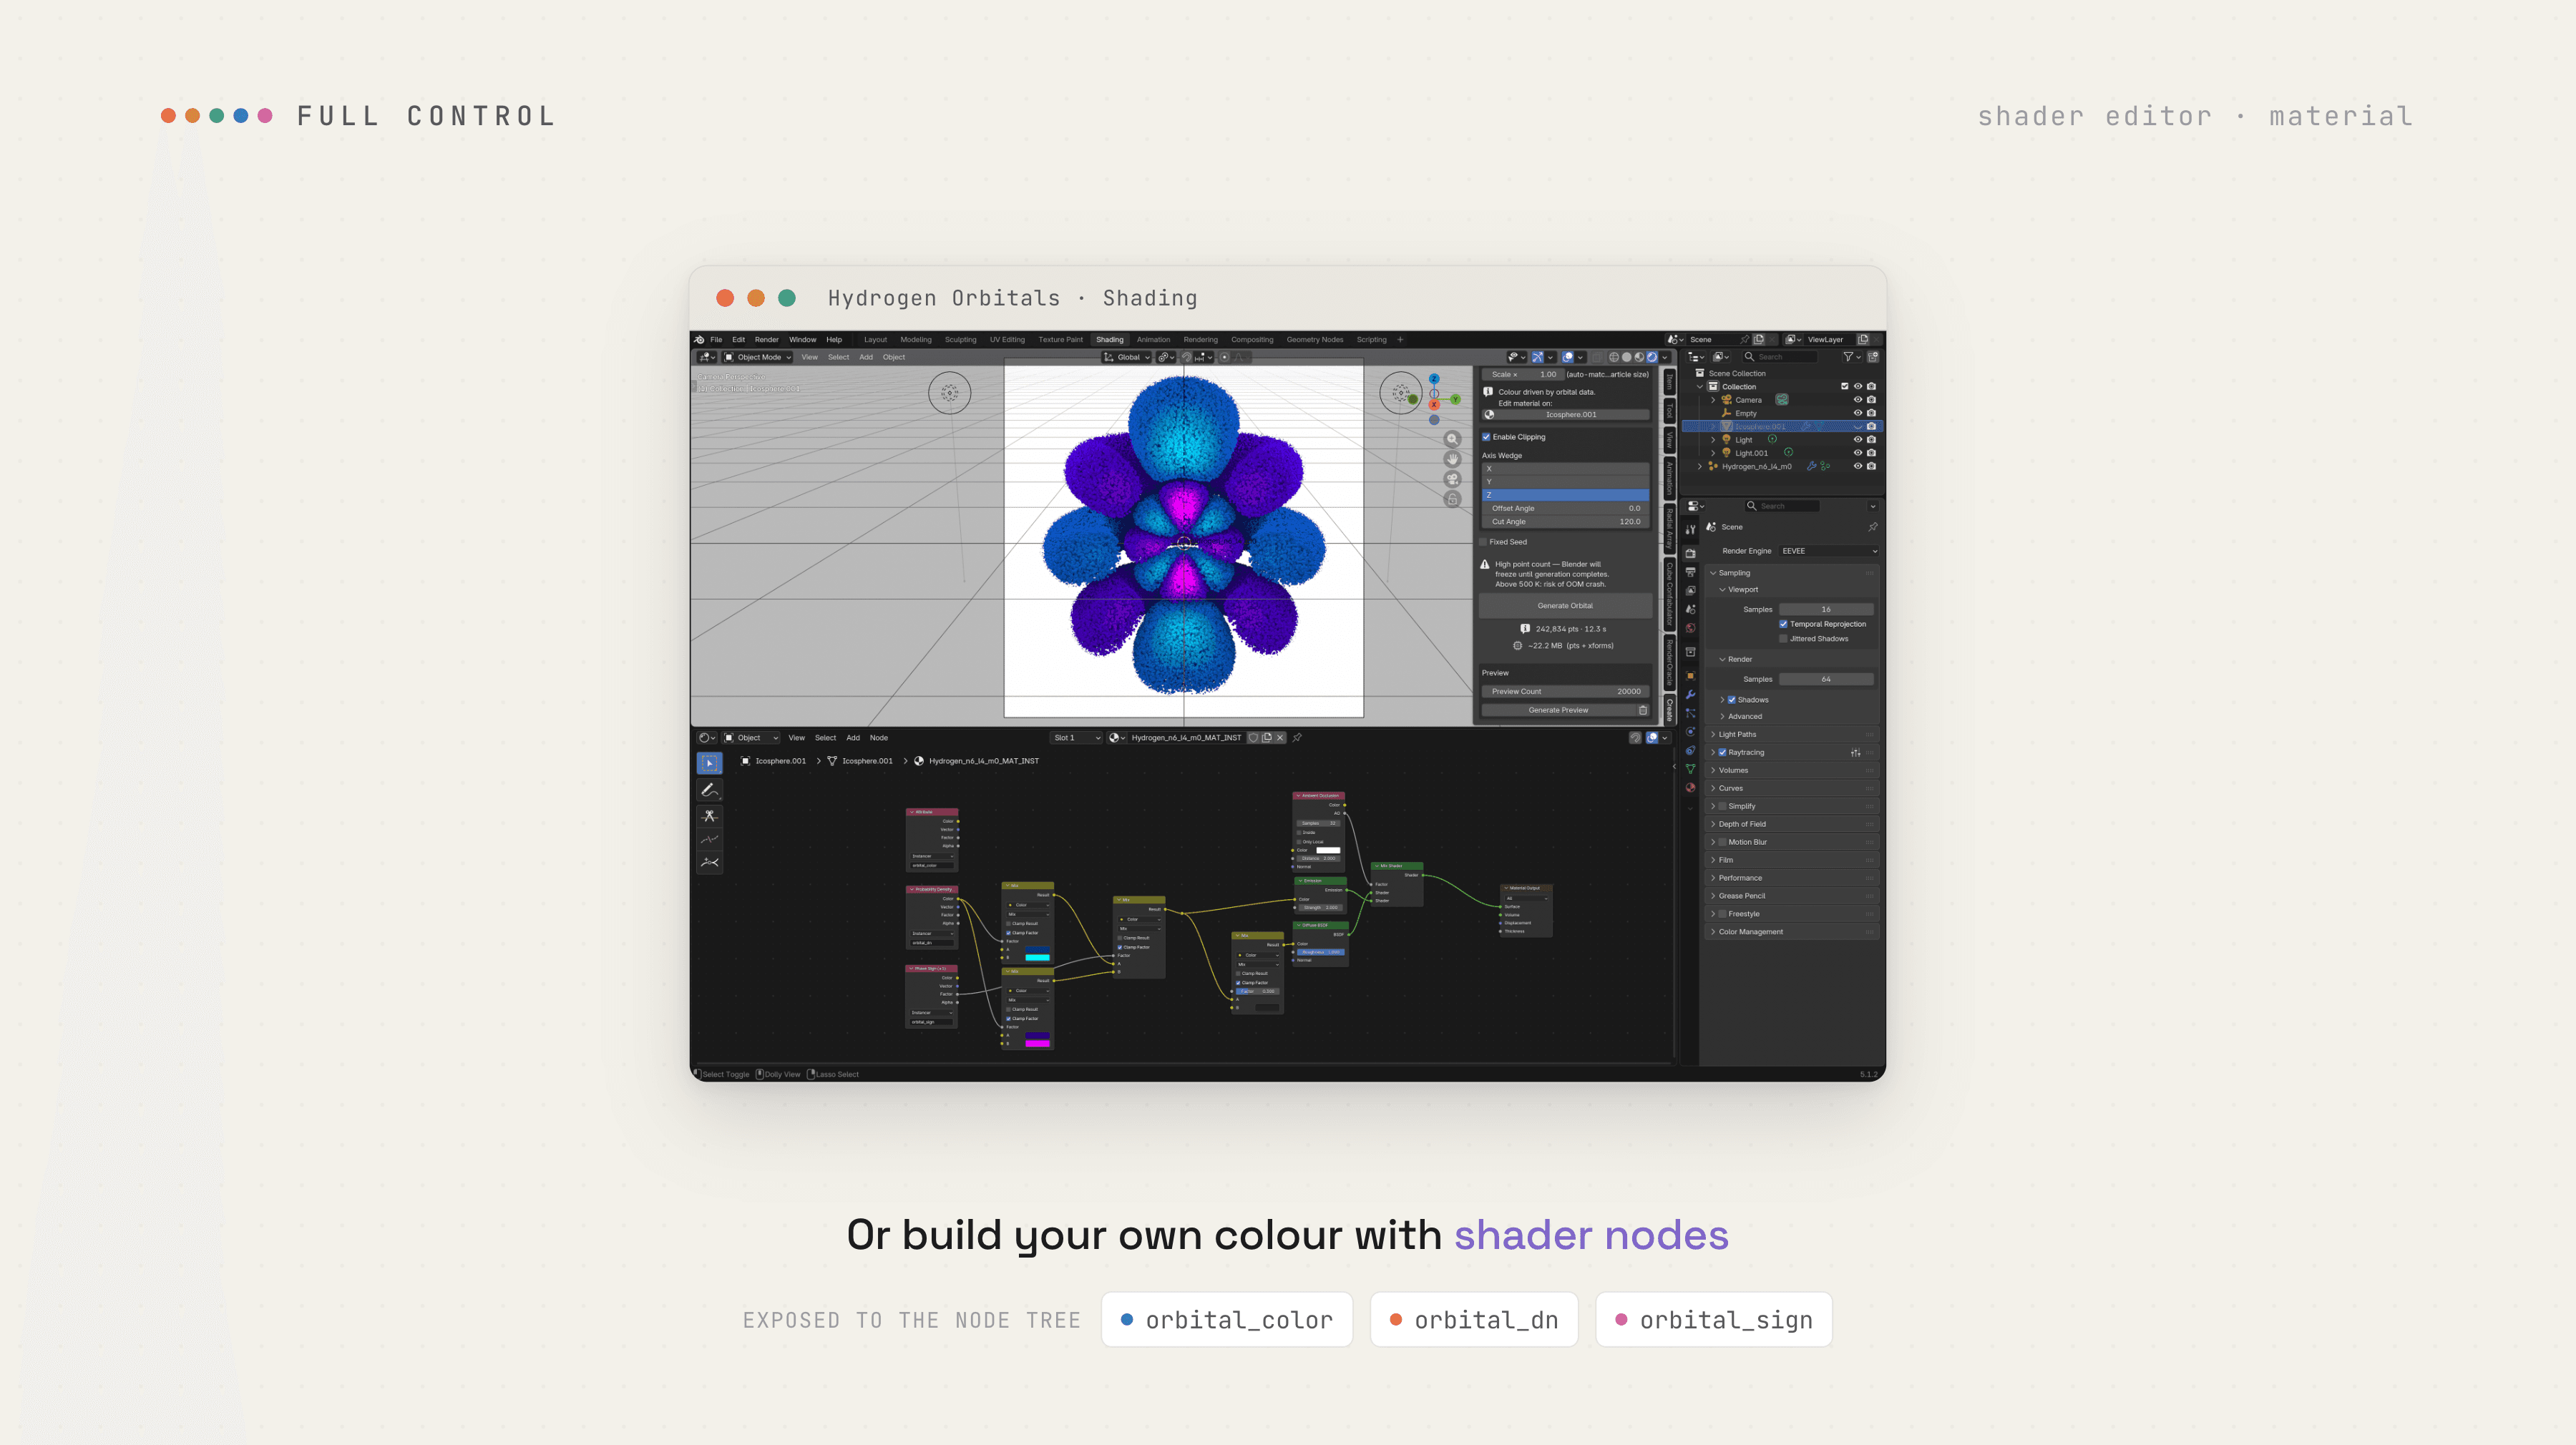
Task: Toggle the camera view icon in viewport
Action: pos(1453,479)
